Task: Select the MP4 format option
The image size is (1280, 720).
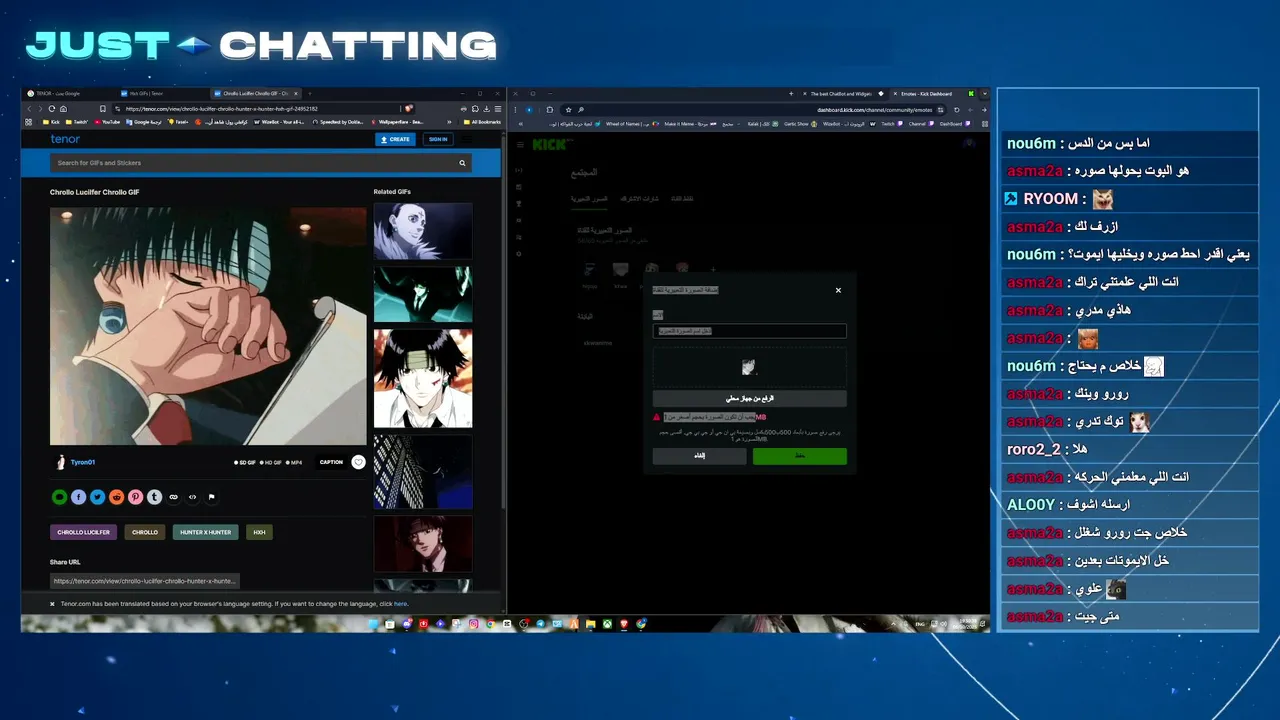Action: [294, 462]
